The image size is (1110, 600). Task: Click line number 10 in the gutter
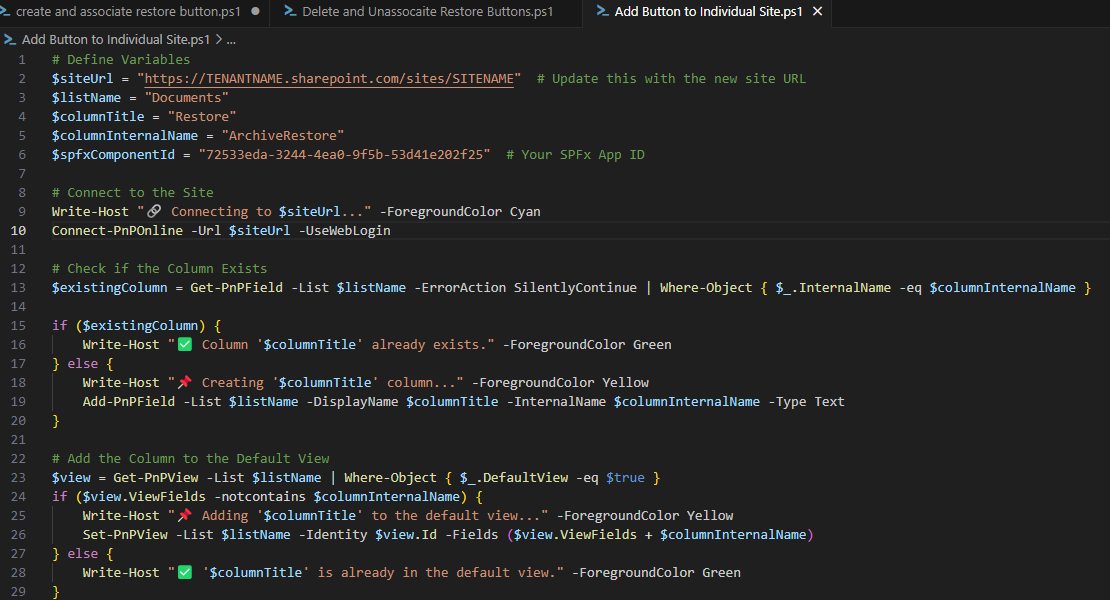click(21, 231)
